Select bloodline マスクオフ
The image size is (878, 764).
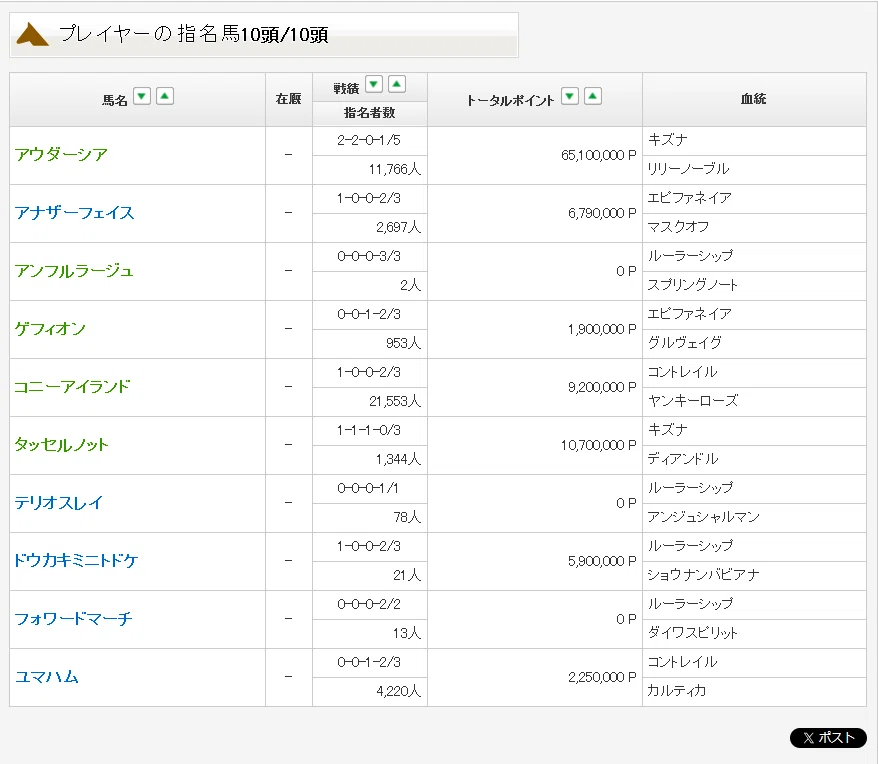(x=678, y=227)
